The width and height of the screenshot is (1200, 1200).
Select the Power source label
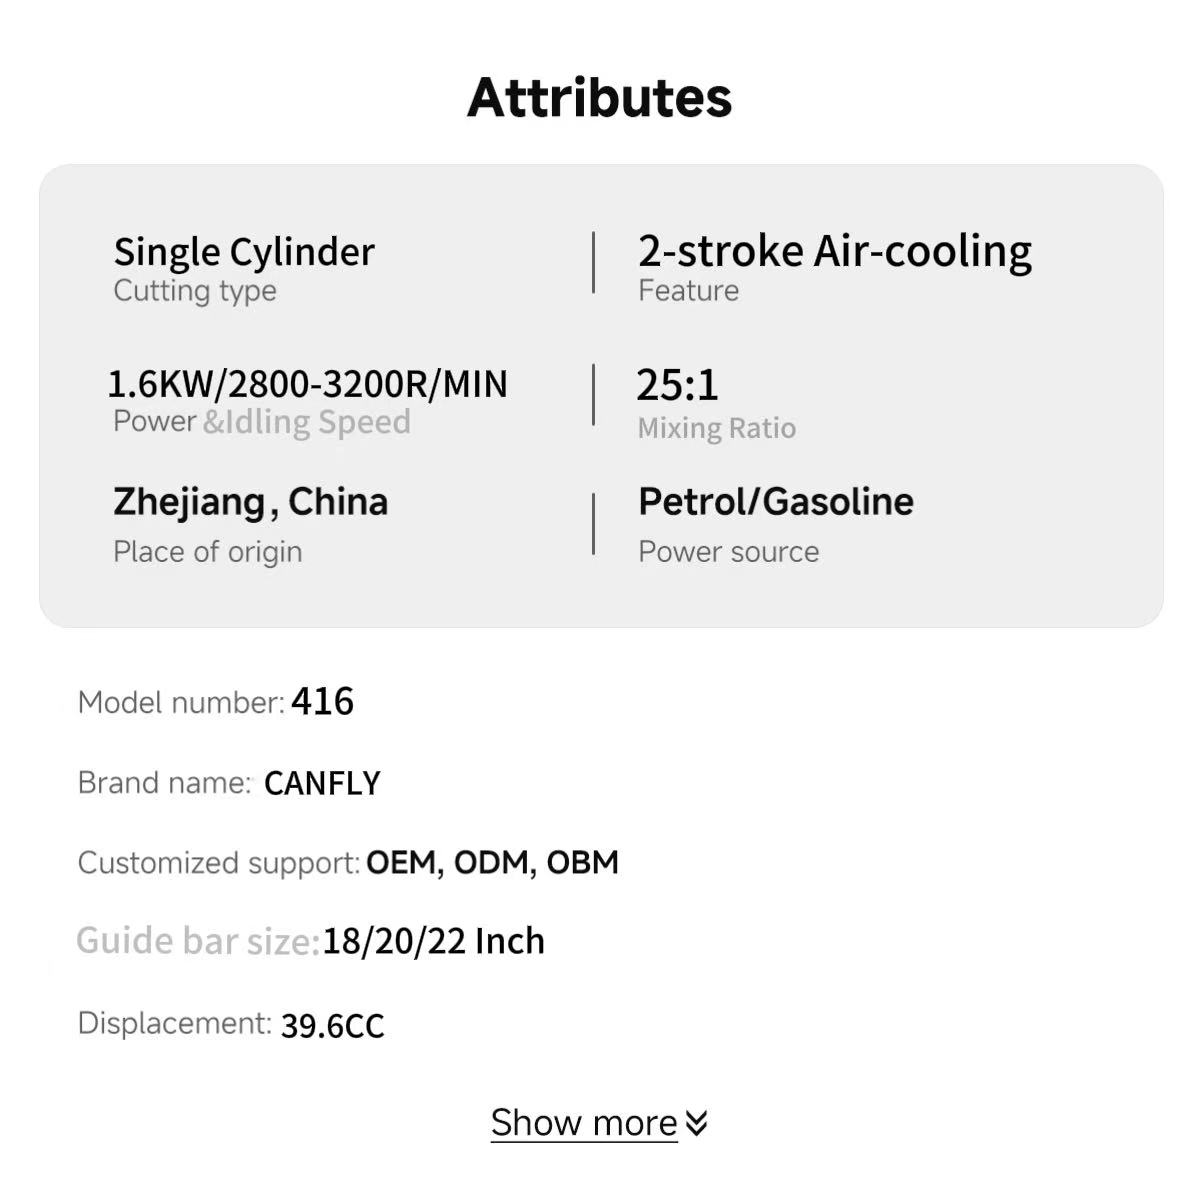(729, 552)
